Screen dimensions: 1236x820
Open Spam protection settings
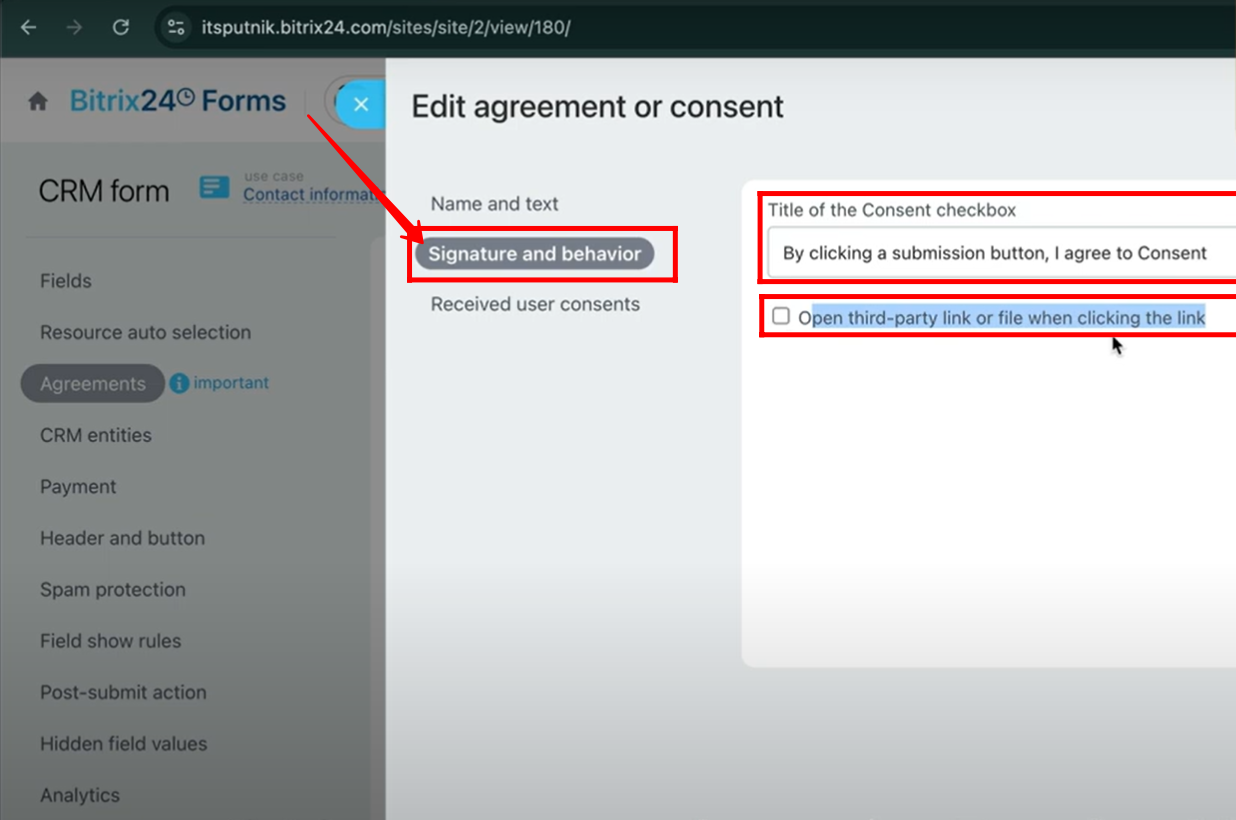pyautogui.click(x=113, y=589)
